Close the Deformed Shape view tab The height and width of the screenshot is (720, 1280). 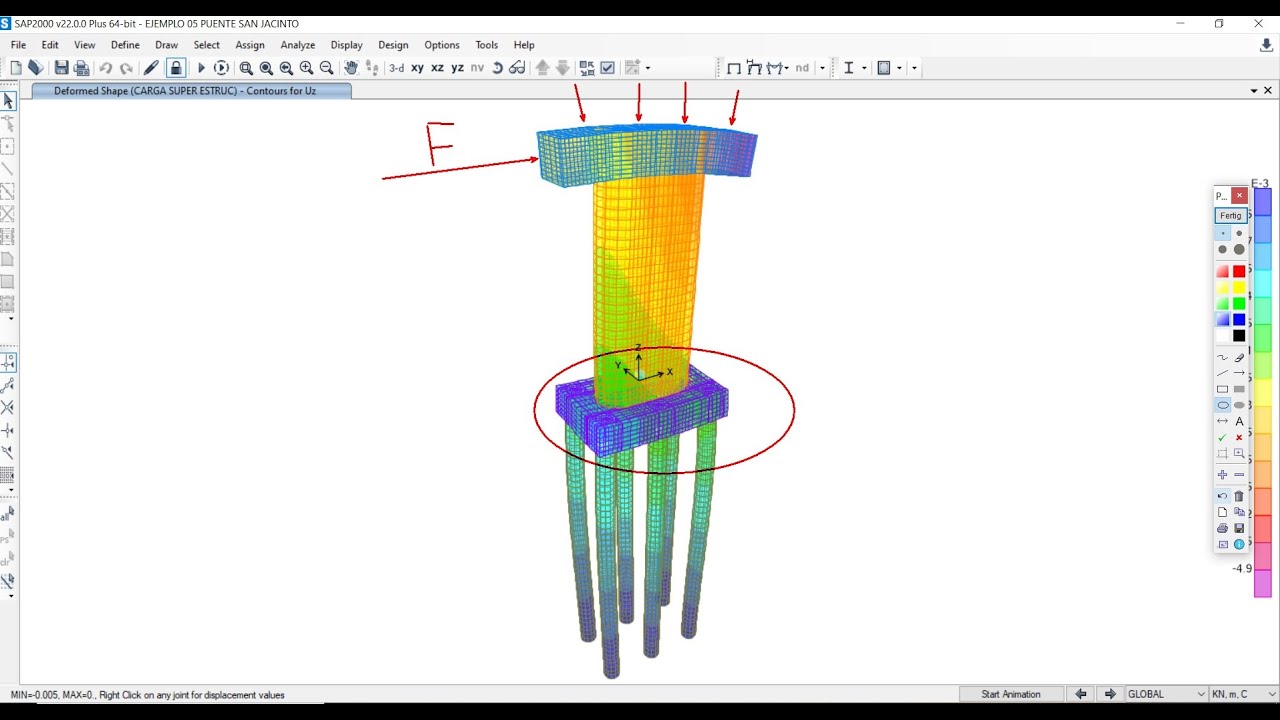click(1268, 91)
